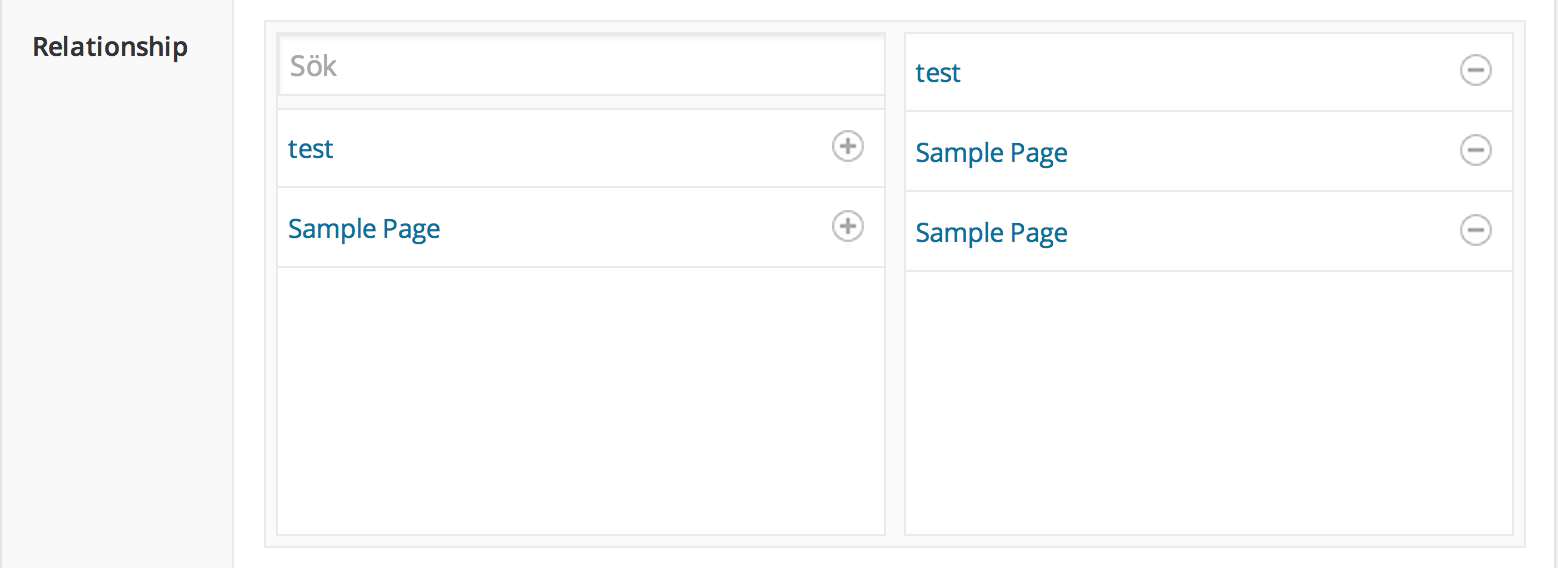This screenshot has height=568, width=1558.
Task: Open the test link in selected list
Action: [x=938, y=73]
